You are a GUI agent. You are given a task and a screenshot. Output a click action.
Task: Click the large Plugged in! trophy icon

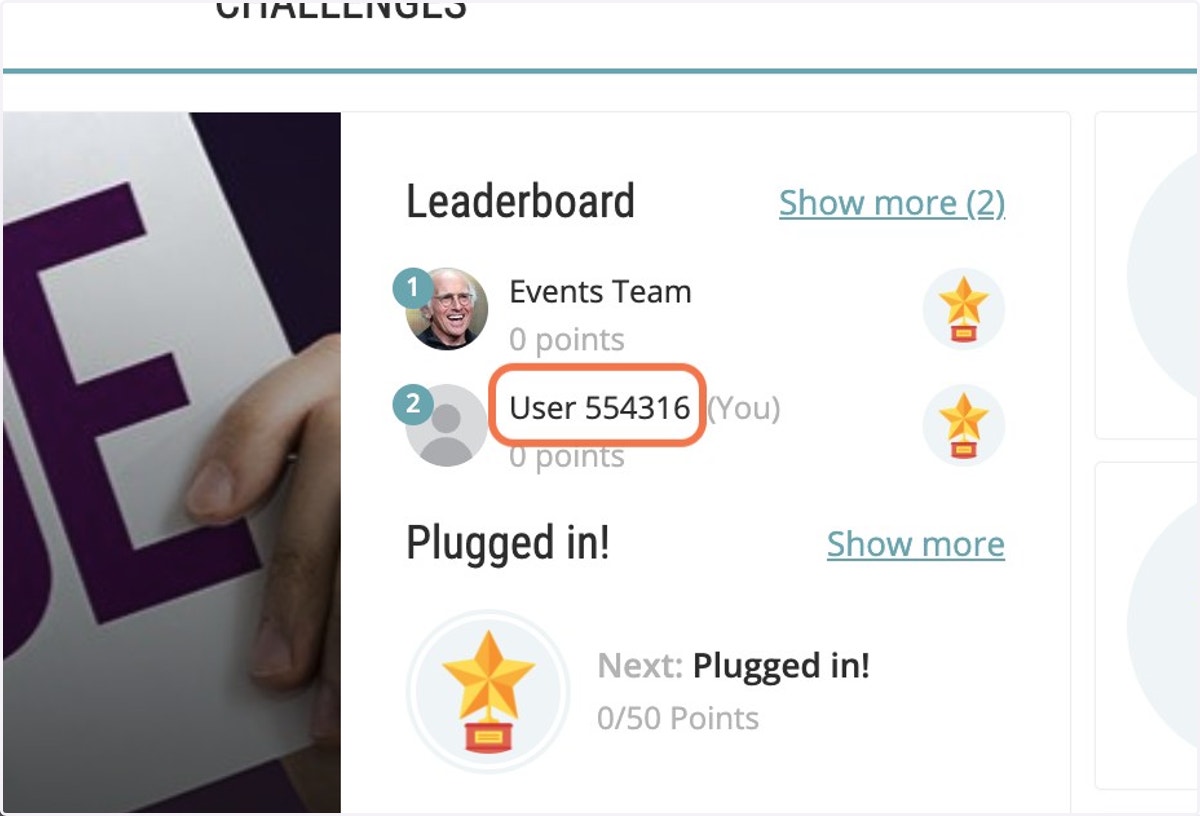point(488,691)
